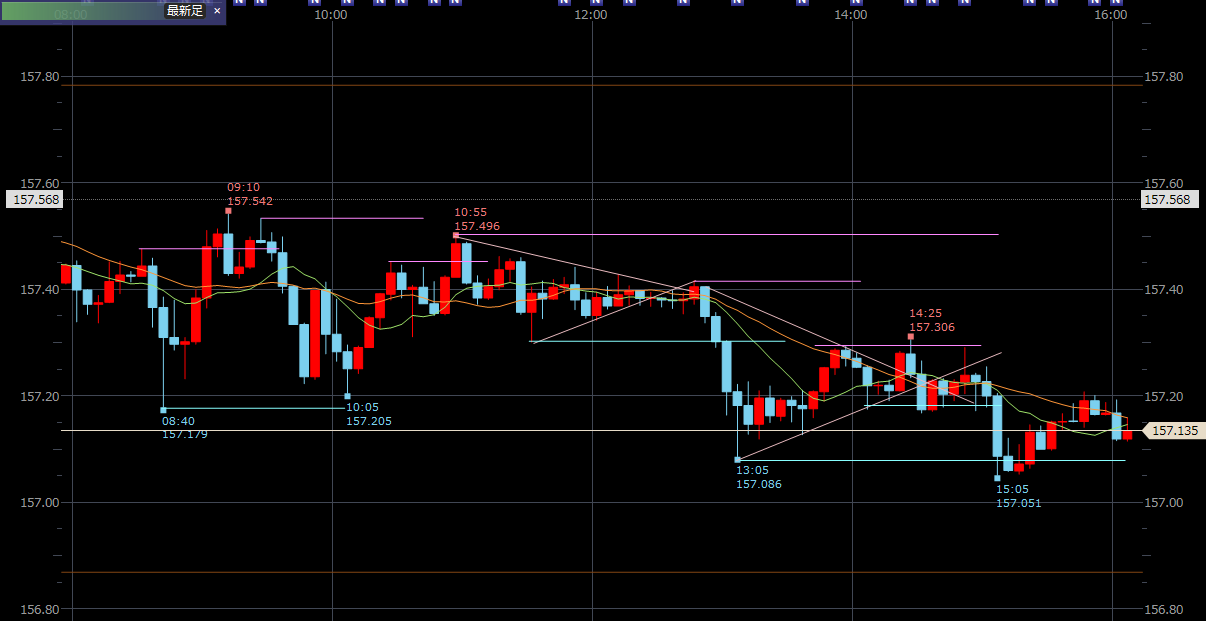Click the 09:10 high marker at 157.542
The width and height of the screenshot is (1206, 621).
(229, 211)
